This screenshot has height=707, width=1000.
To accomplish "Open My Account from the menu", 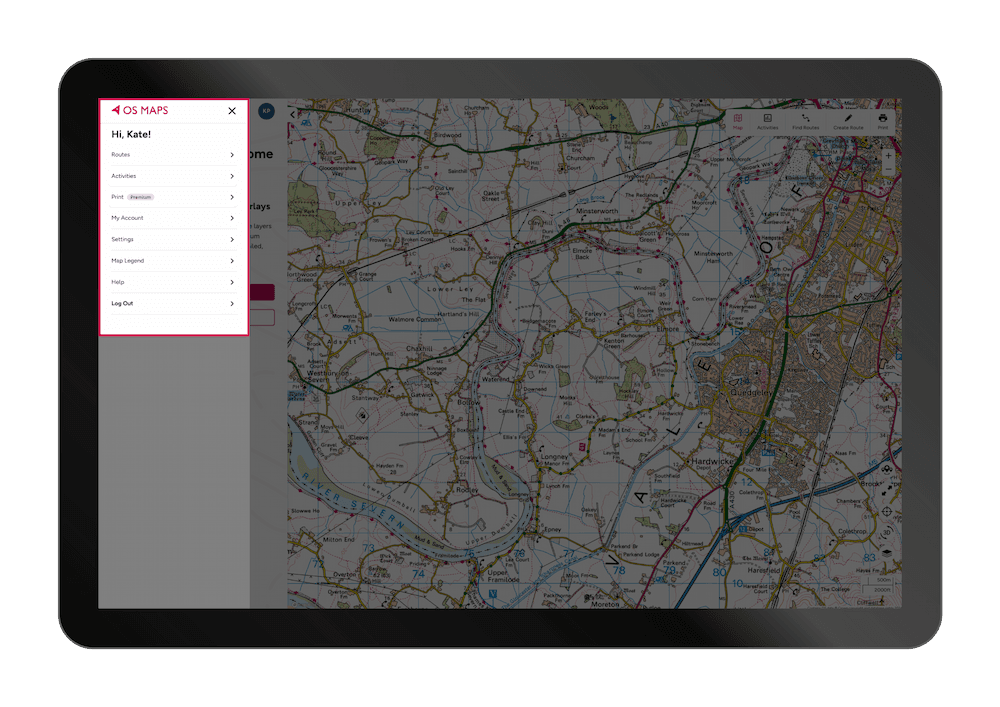I will [172, 218].
